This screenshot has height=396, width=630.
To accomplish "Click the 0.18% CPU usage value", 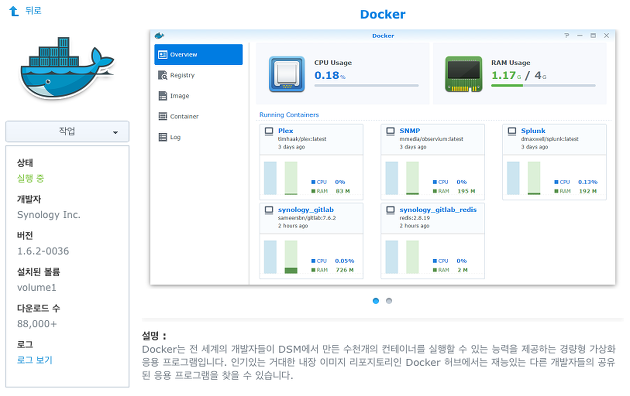I will coord(330,75).
